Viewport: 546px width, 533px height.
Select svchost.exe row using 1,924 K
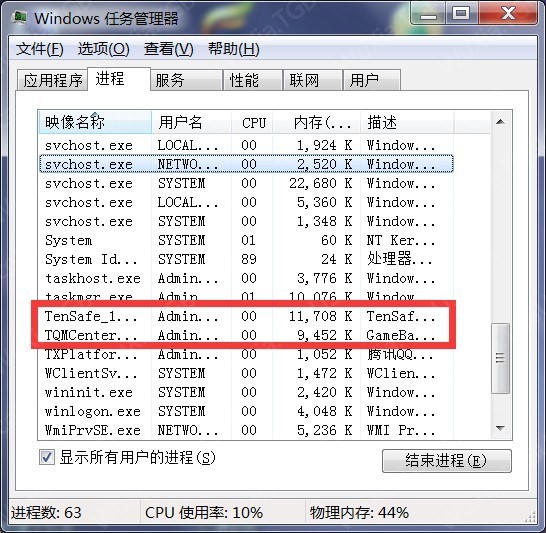point(246,145)
